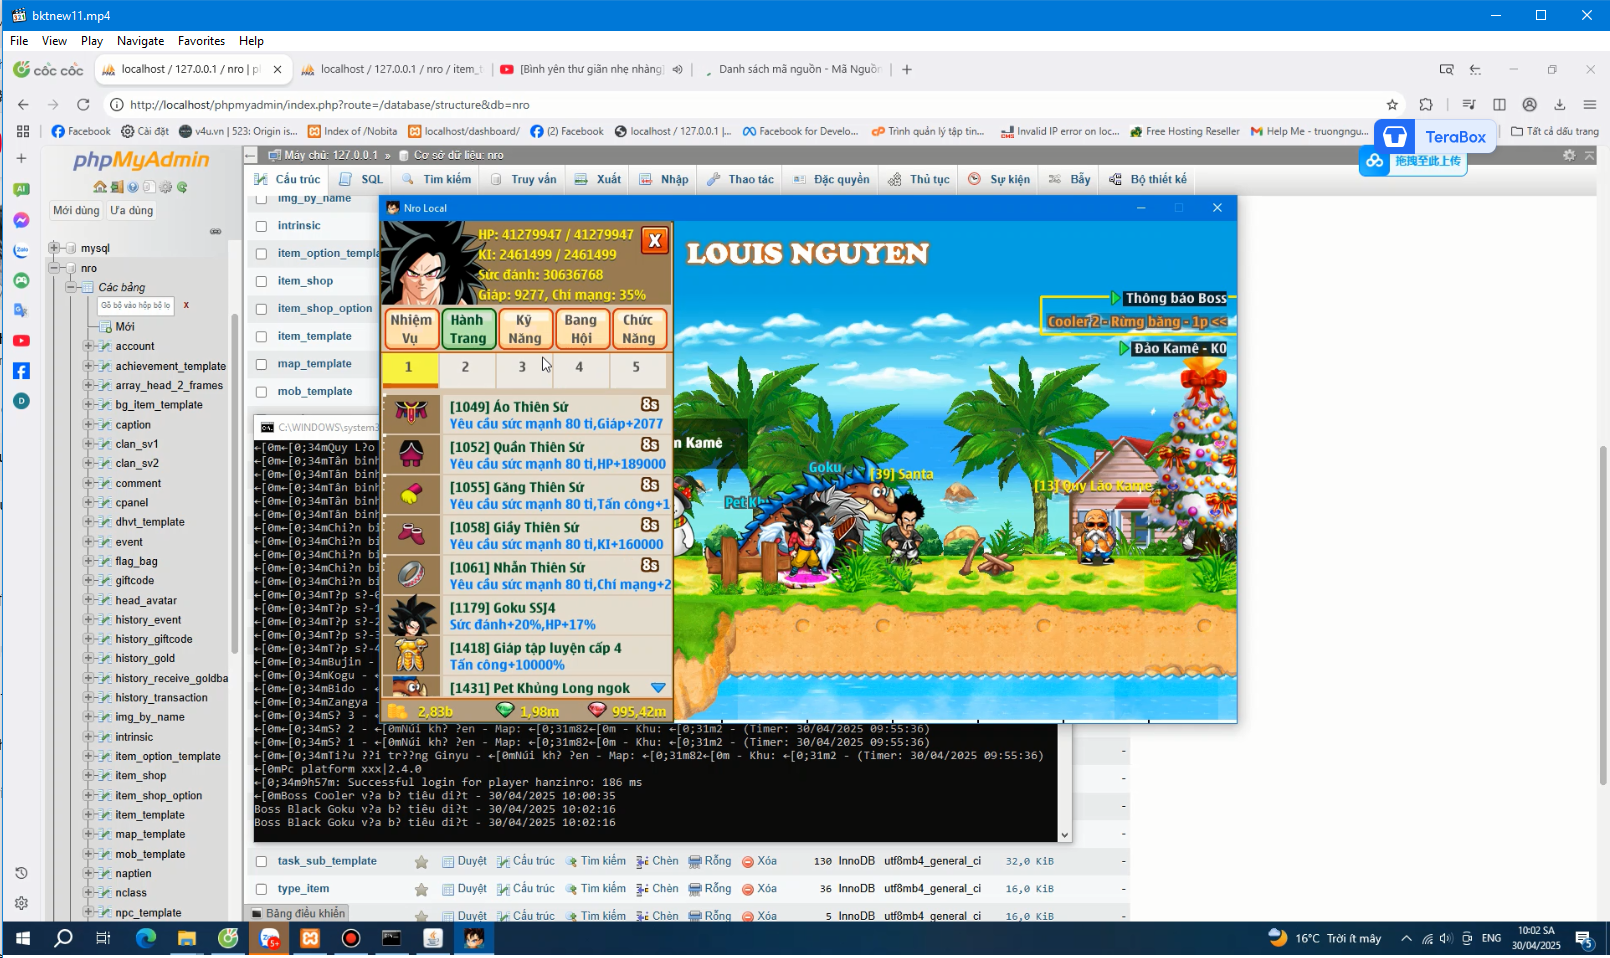Expand the mysql database node
This screenshot has height=958, width=1610.
[54, 248]
